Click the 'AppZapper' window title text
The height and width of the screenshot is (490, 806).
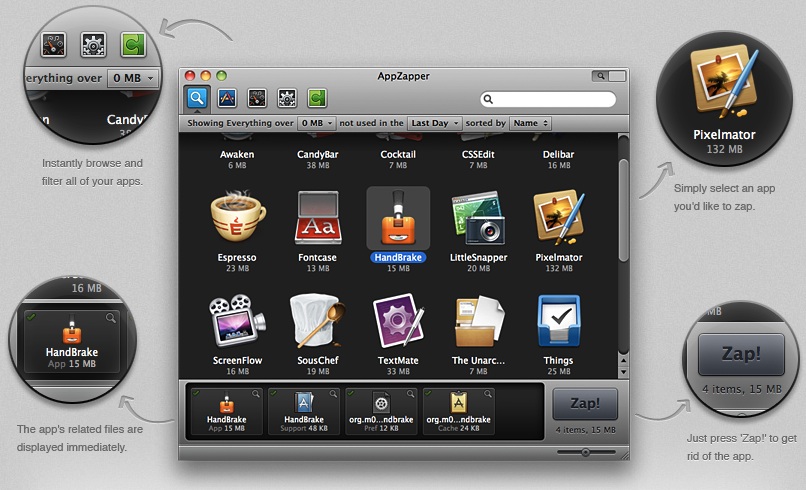404,76
